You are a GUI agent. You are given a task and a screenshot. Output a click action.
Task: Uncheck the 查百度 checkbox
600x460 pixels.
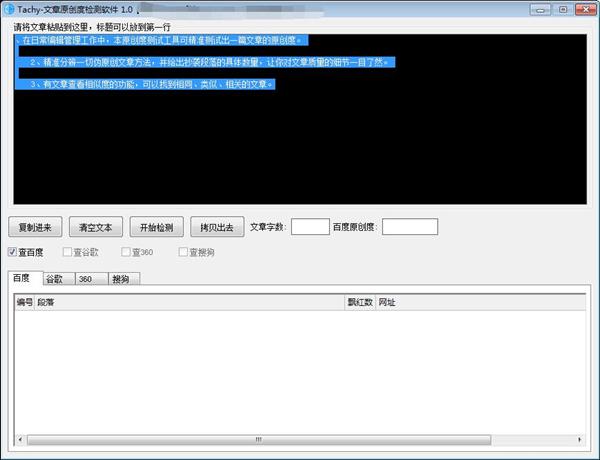12,252
